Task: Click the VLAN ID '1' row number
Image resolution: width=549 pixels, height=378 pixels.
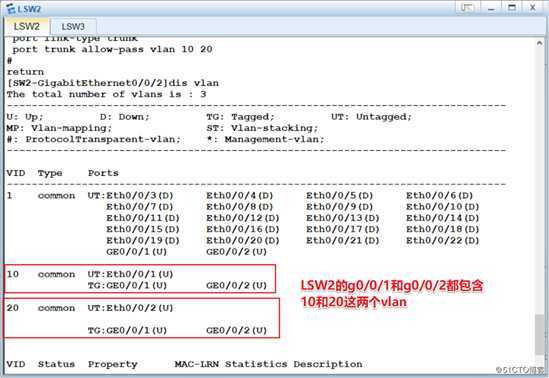Action: [x=9, y=195]
